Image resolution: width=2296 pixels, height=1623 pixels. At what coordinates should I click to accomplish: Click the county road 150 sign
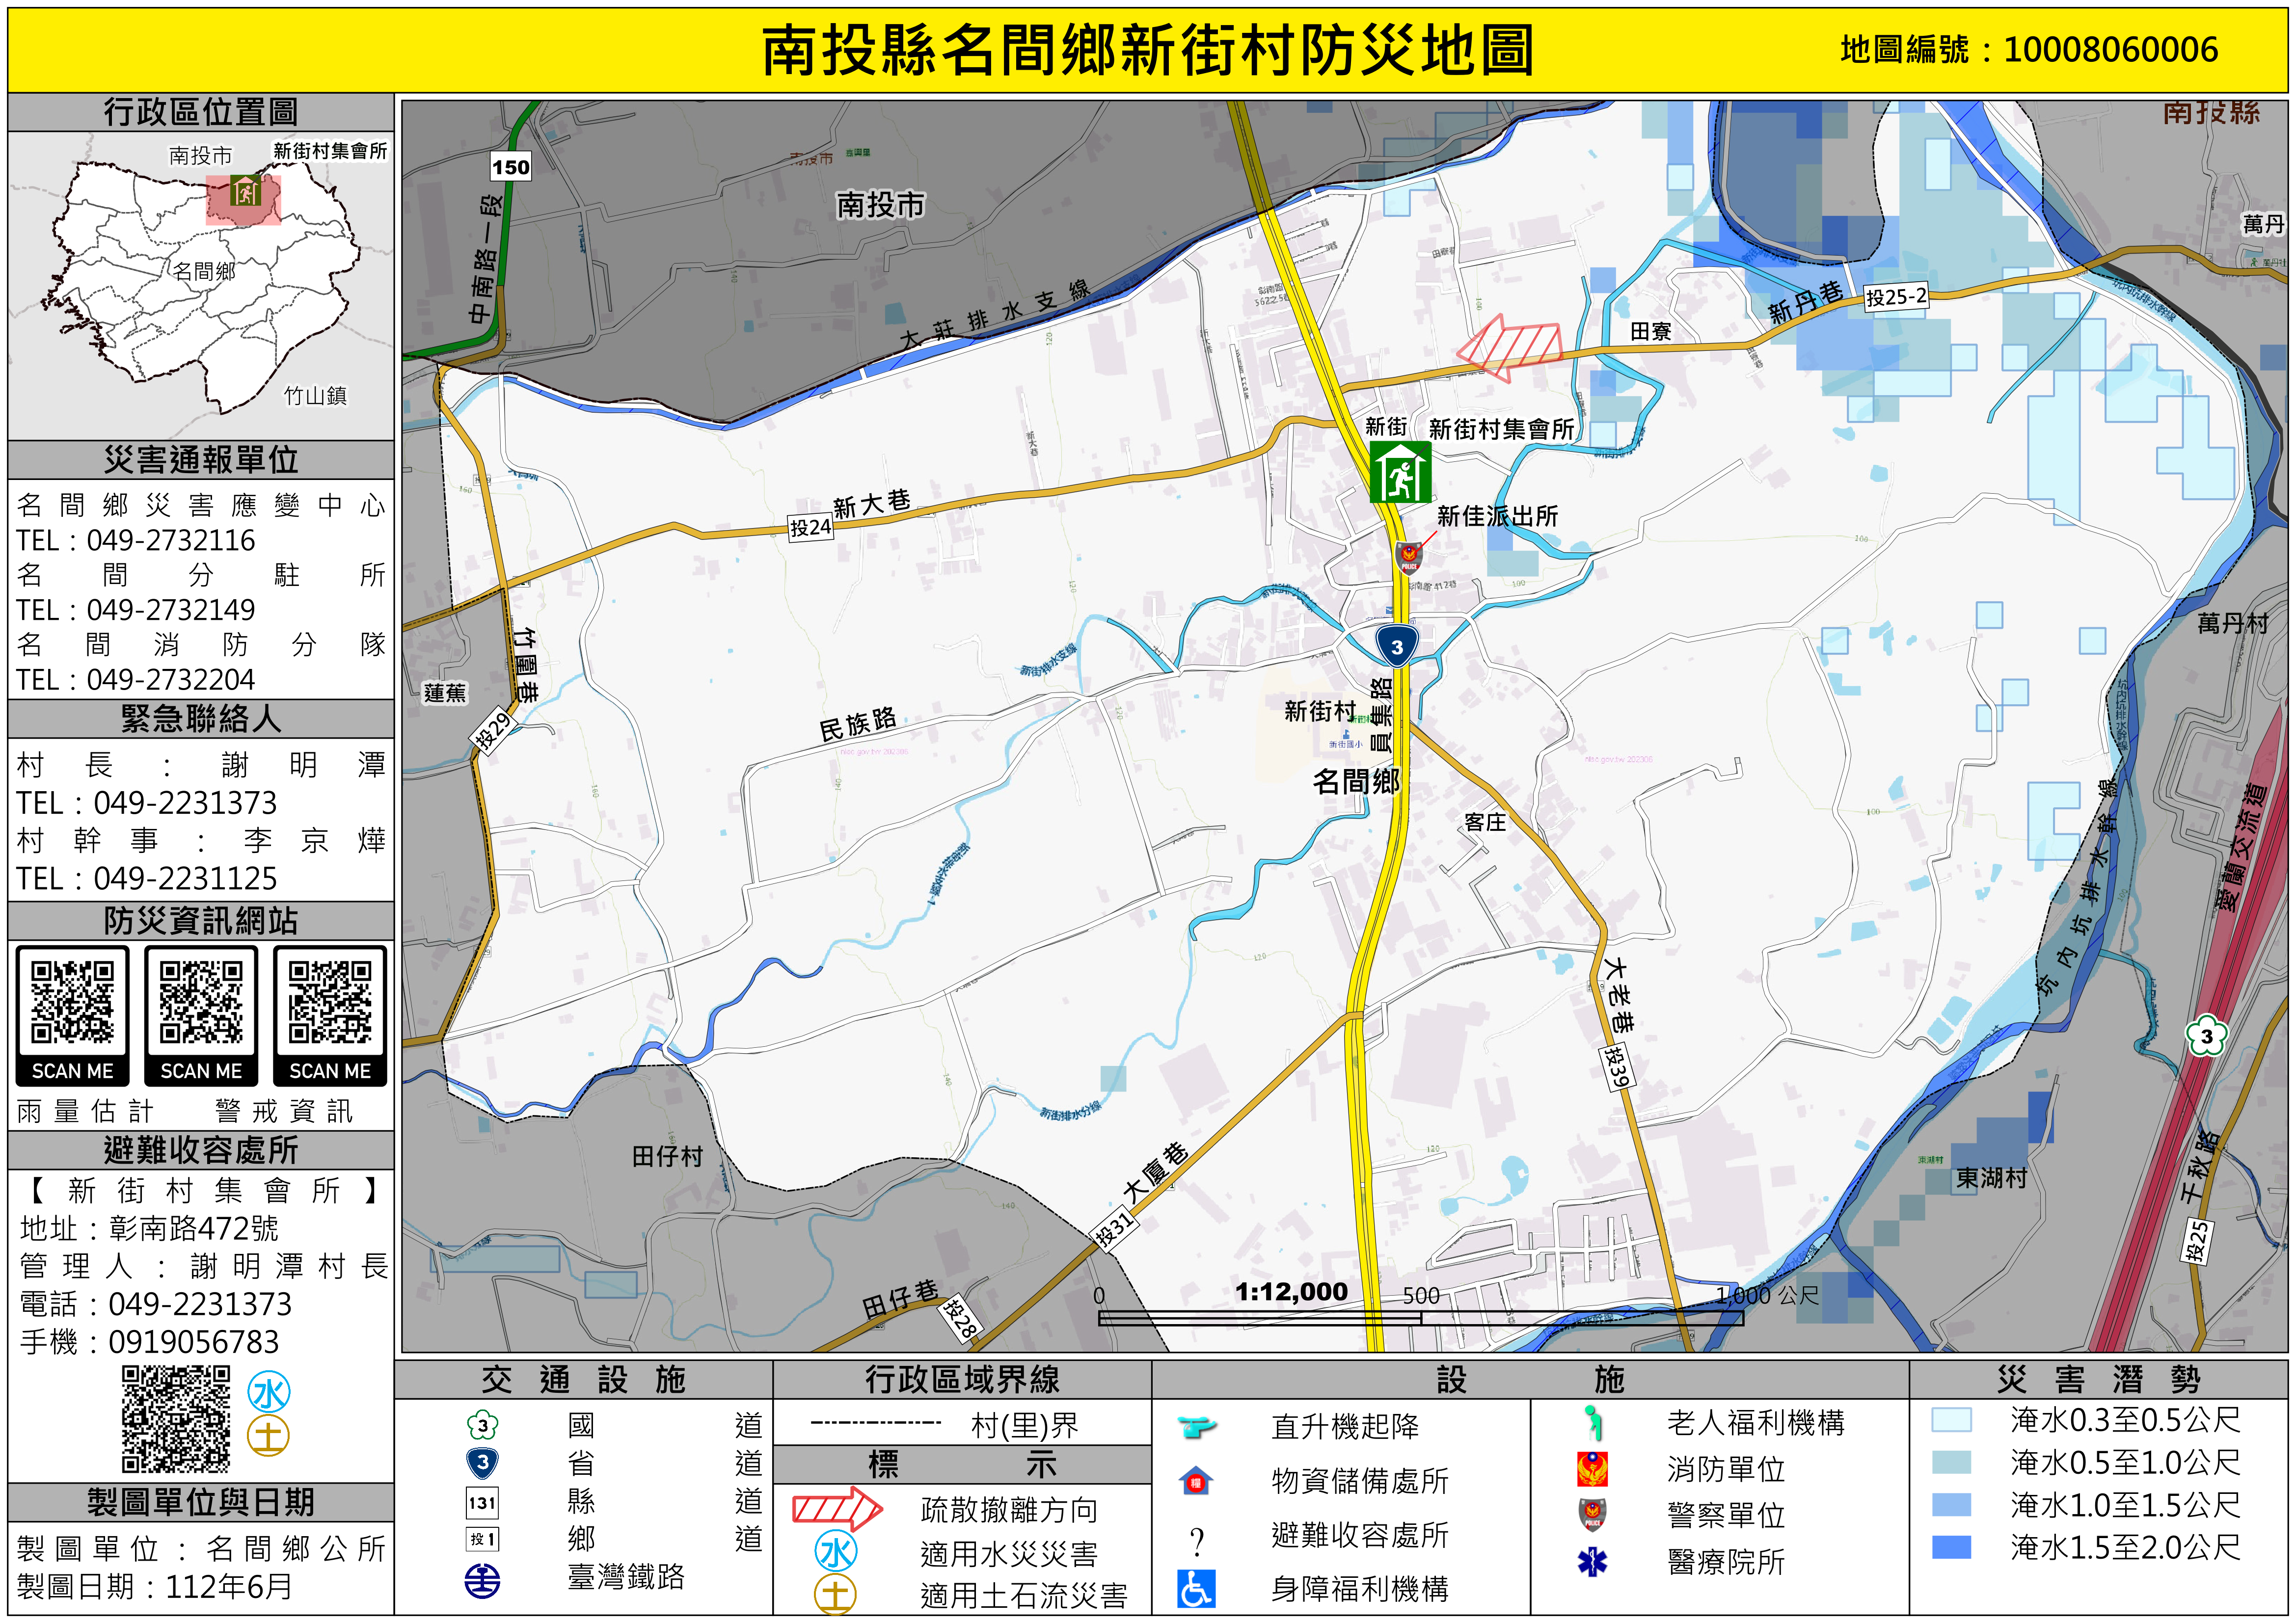[x=510, y=167]
